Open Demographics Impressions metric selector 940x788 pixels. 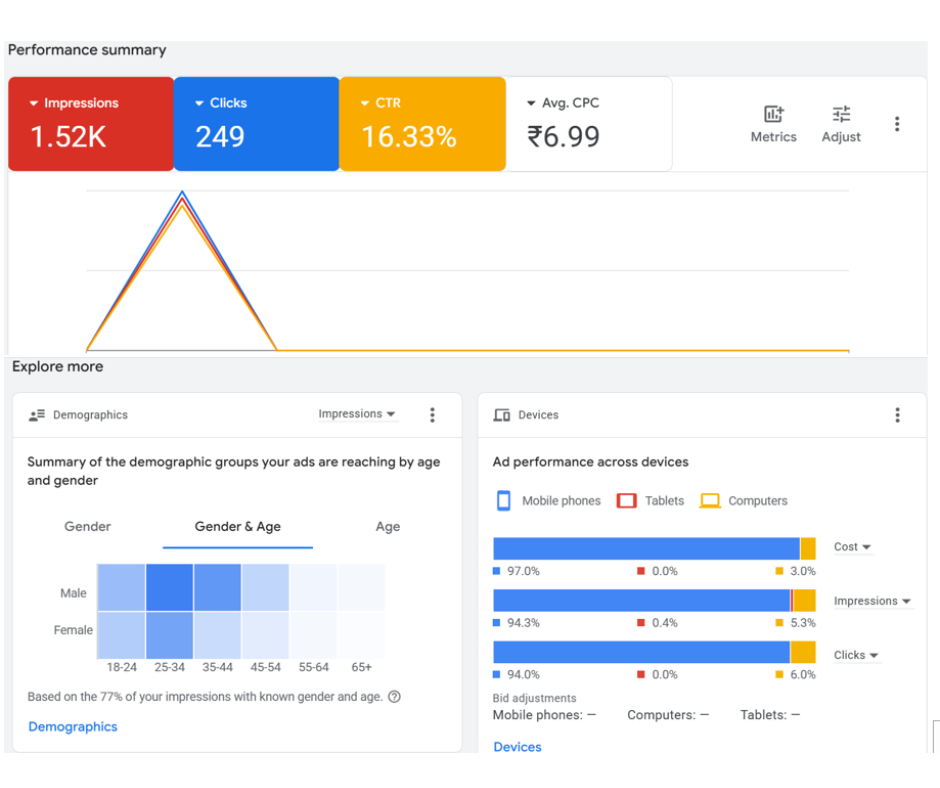[x=357, y=414]
